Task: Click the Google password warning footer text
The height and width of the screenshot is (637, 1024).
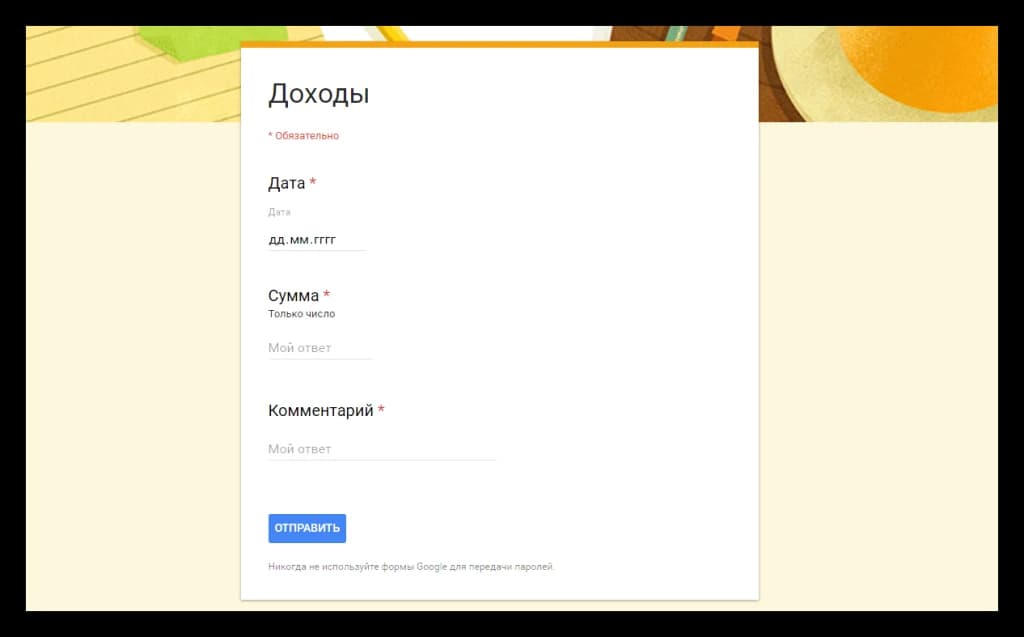Action: pos(411,567)
